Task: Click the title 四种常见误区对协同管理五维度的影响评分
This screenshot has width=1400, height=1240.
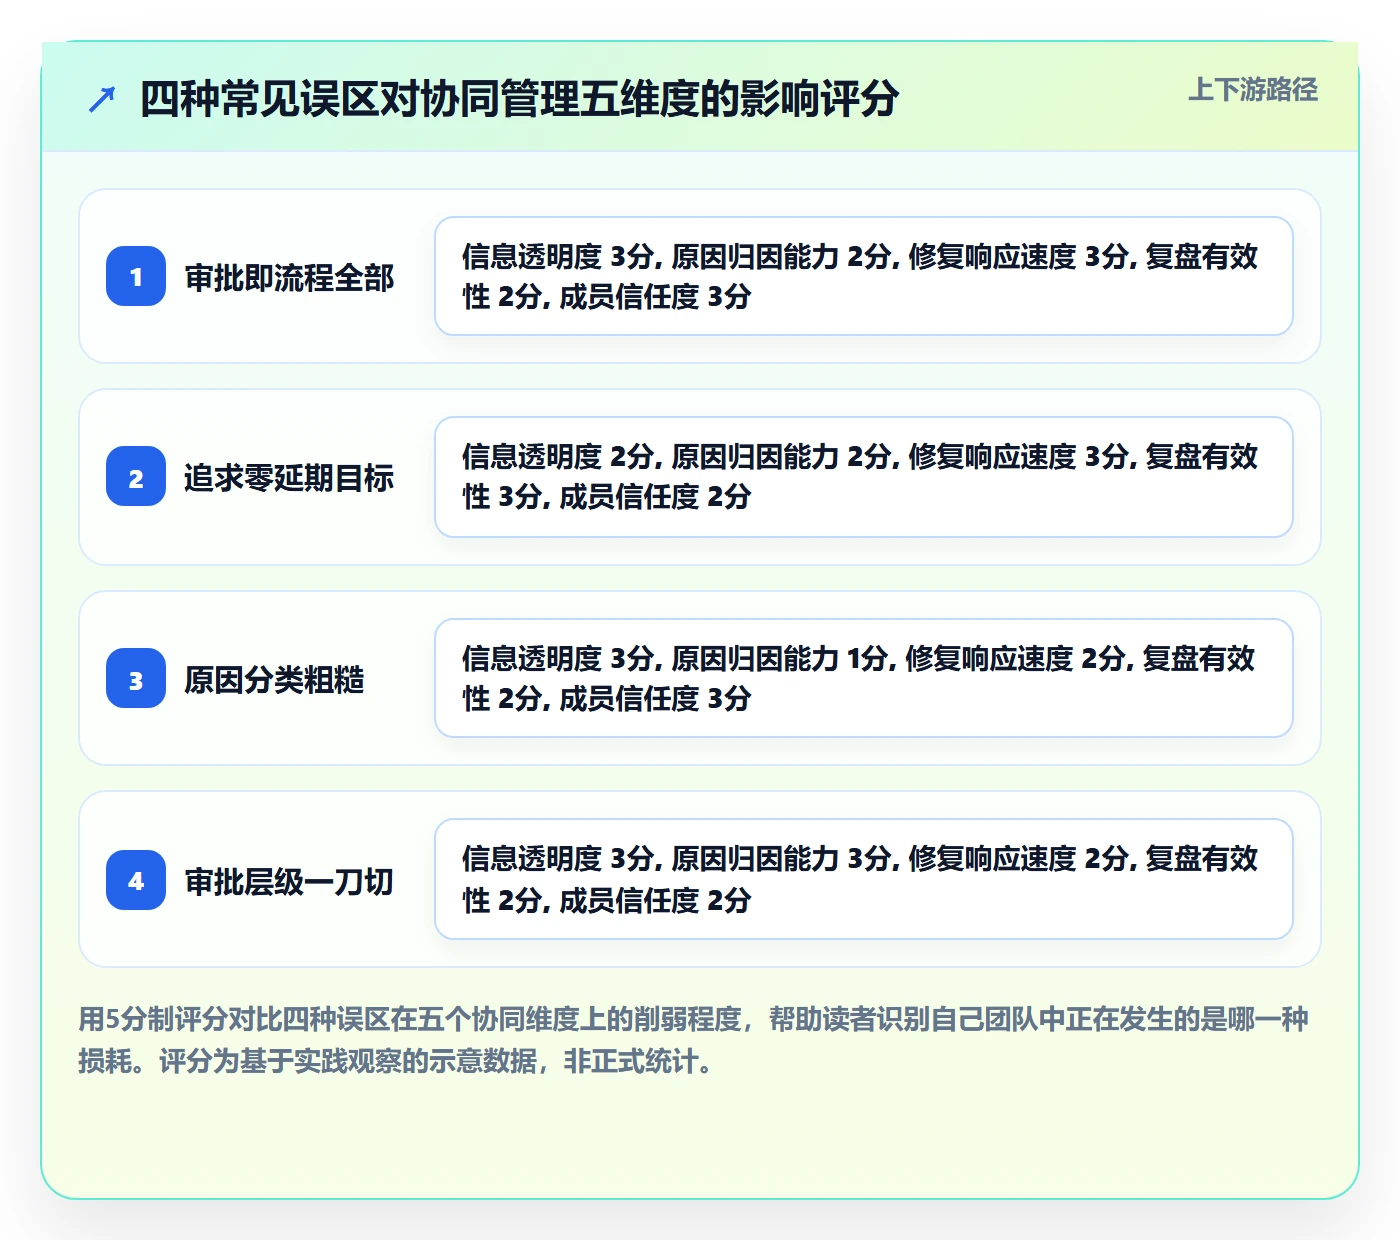Action: pos(519,99)
